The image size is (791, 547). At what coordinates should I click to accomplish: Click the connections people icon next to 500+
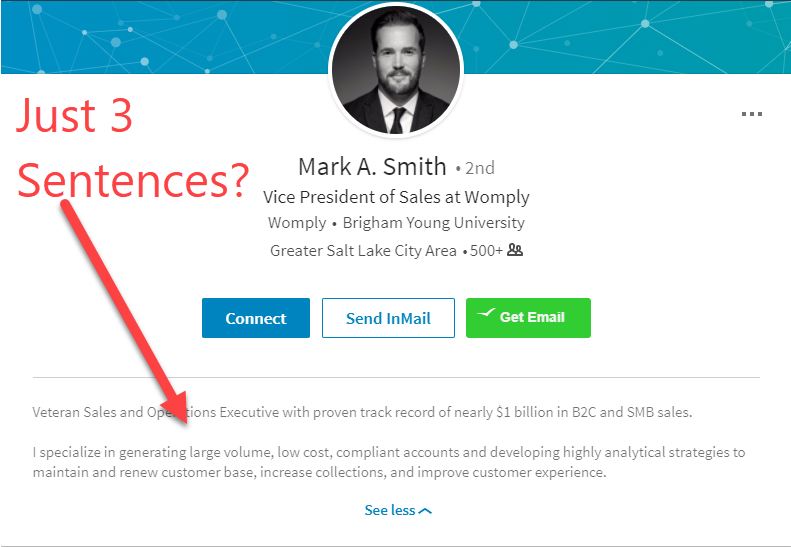[x=515, y=250]
